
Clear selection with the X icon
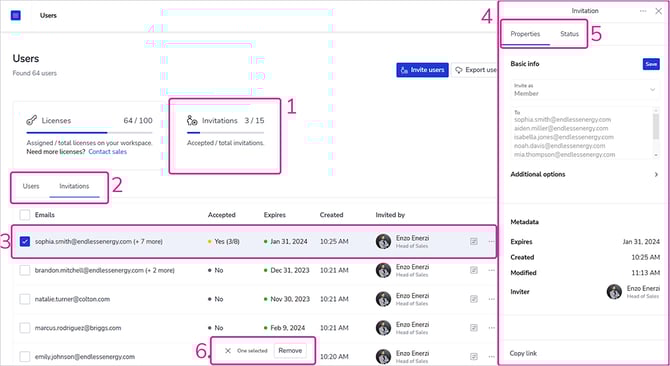tap(228, 351)
